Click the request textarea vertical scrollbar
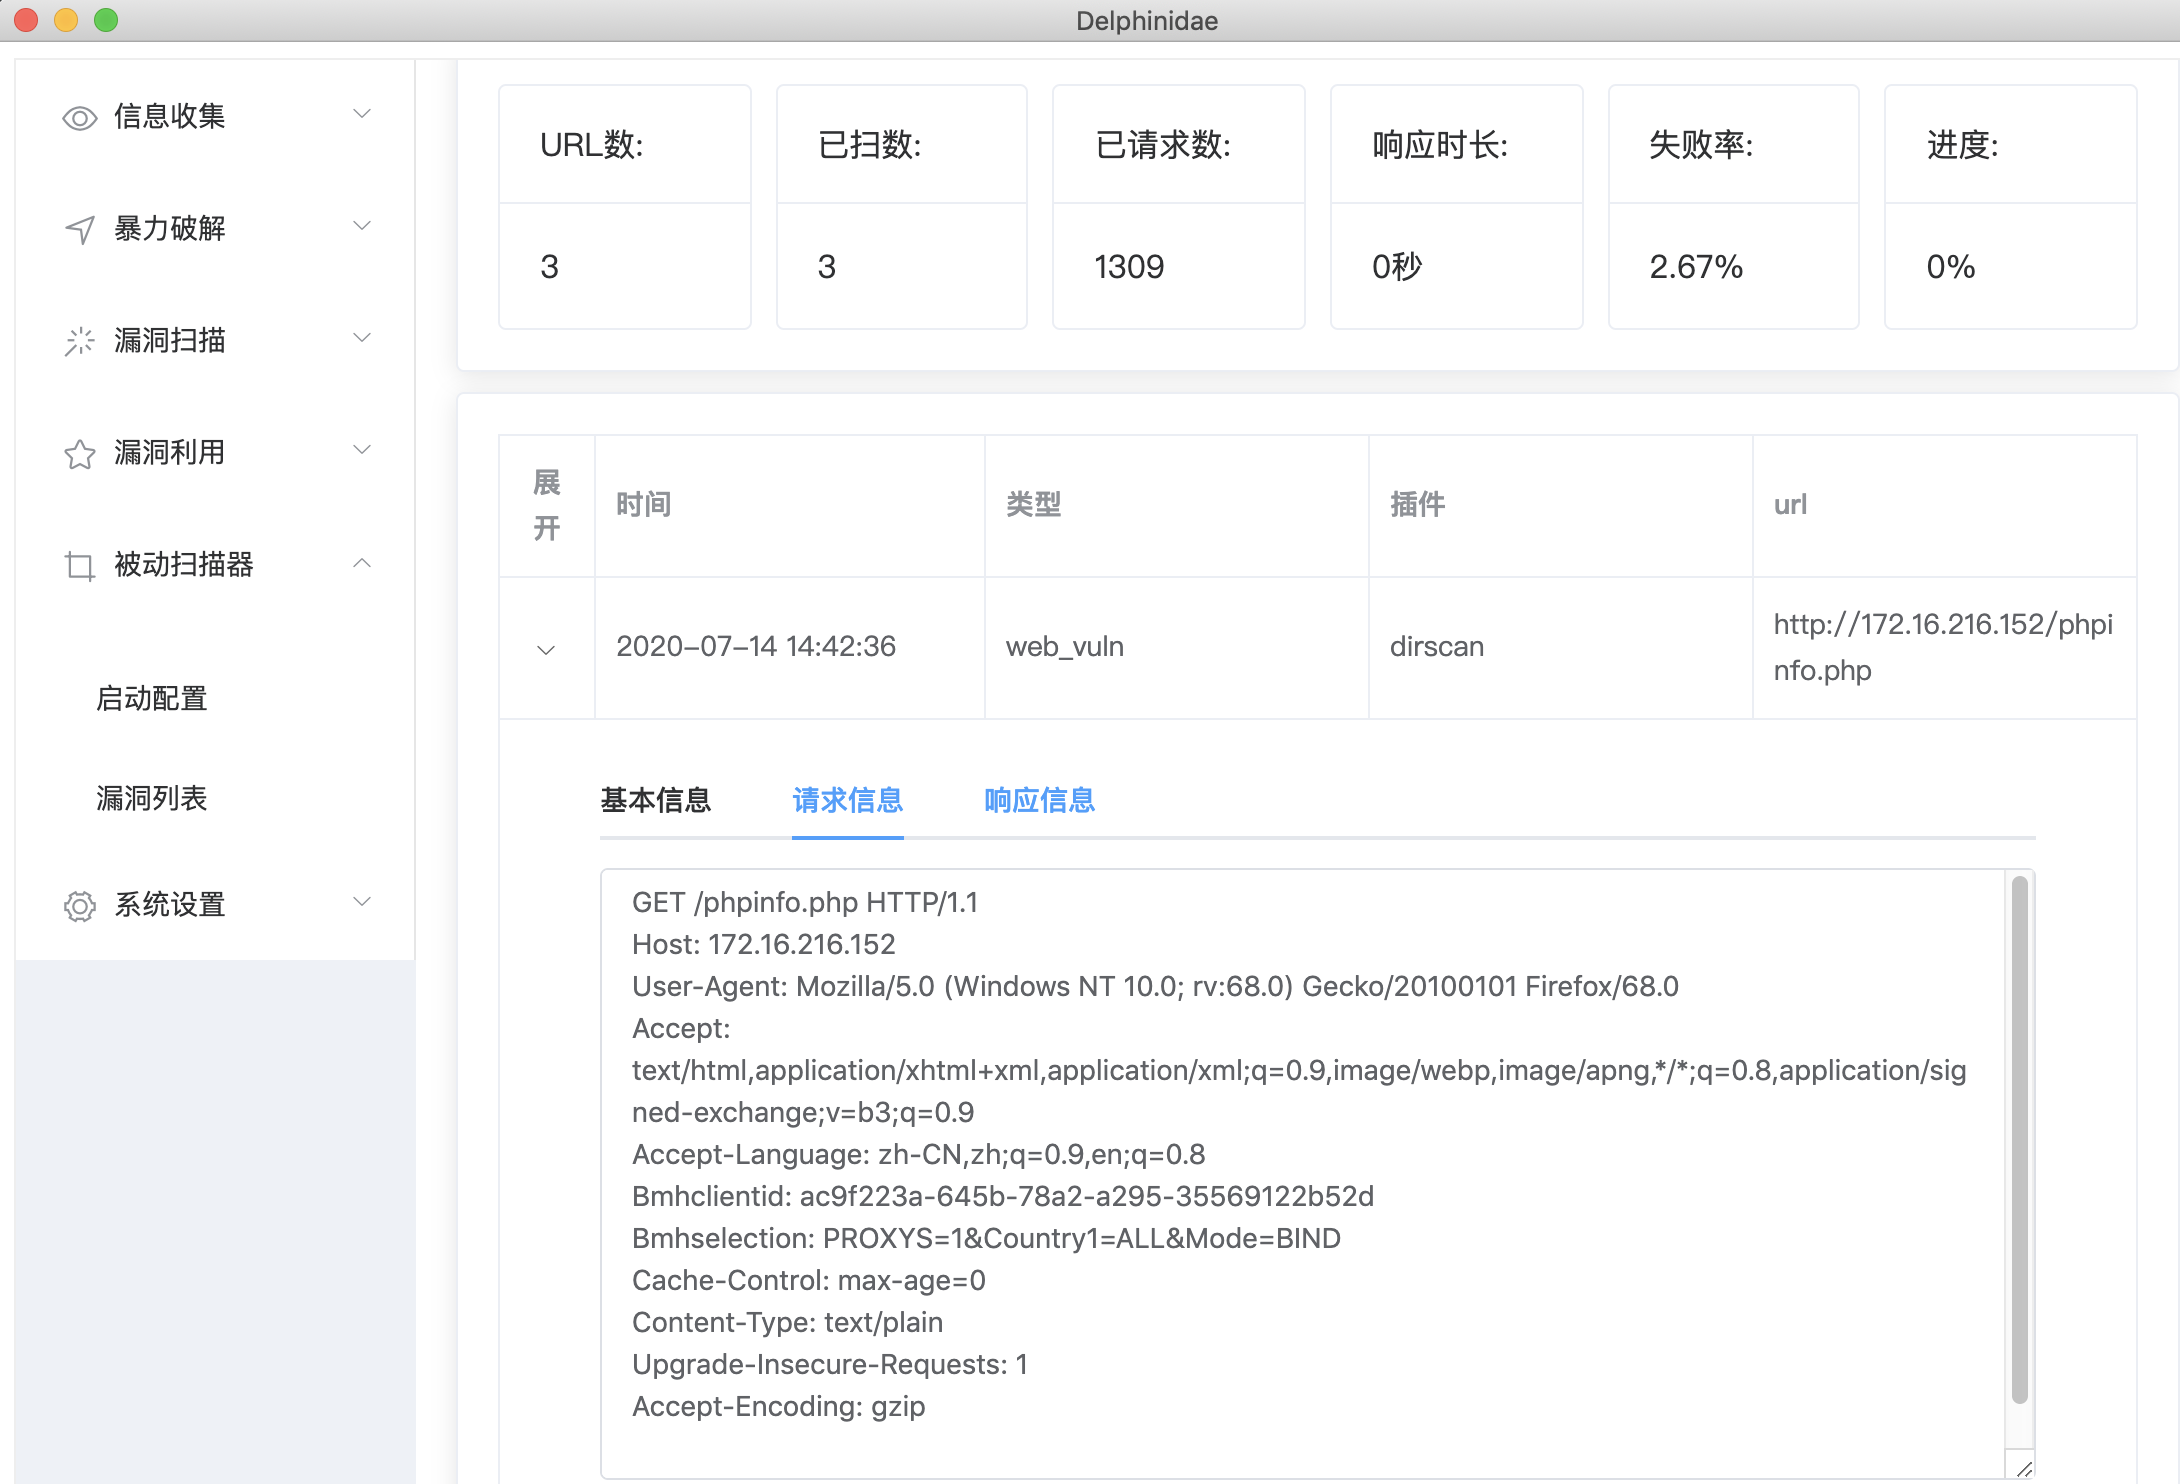 coord(2019,1138)
